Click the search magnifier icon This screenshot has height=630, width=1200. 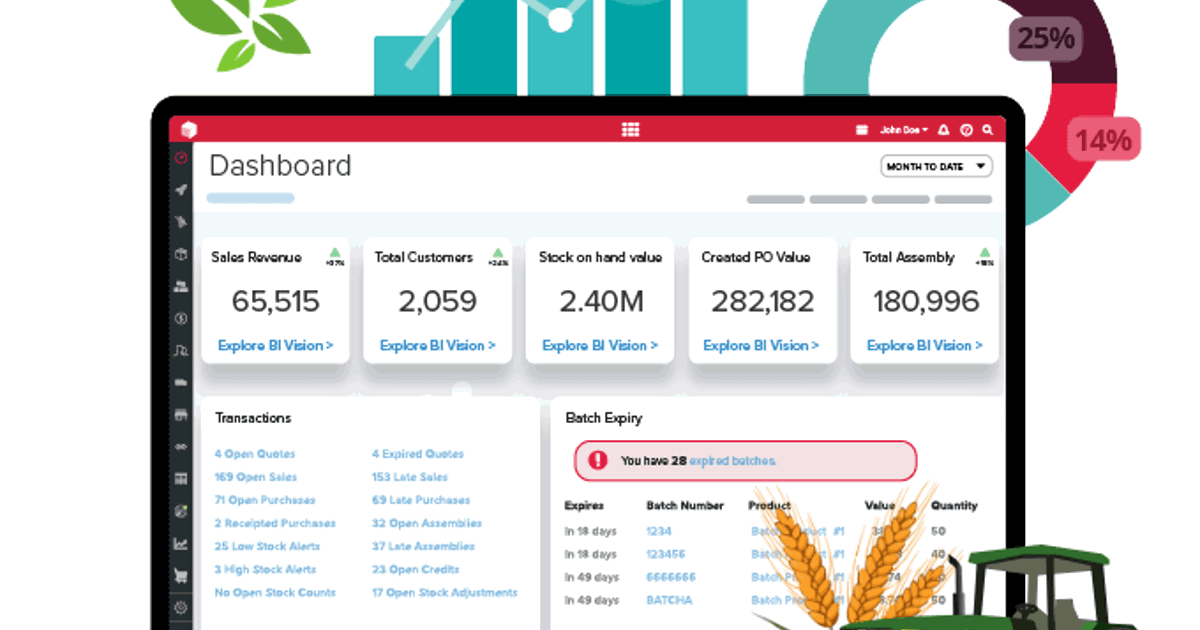point(987,130)
